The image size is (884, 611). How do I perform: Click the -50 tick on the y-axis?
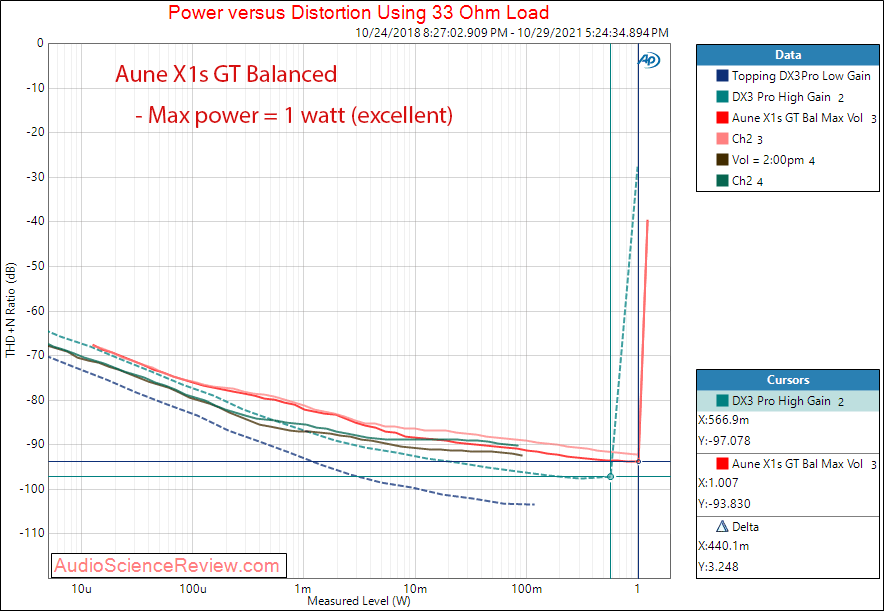[x=34, y=266]
